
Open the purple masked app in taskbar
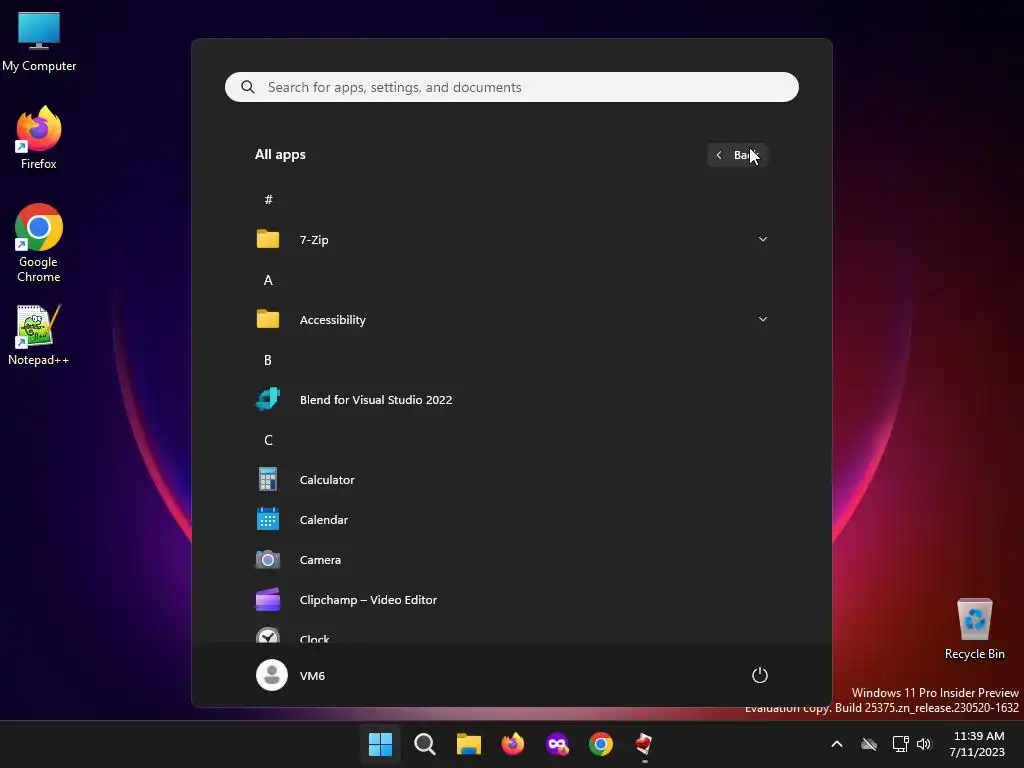tap(557, 743)
